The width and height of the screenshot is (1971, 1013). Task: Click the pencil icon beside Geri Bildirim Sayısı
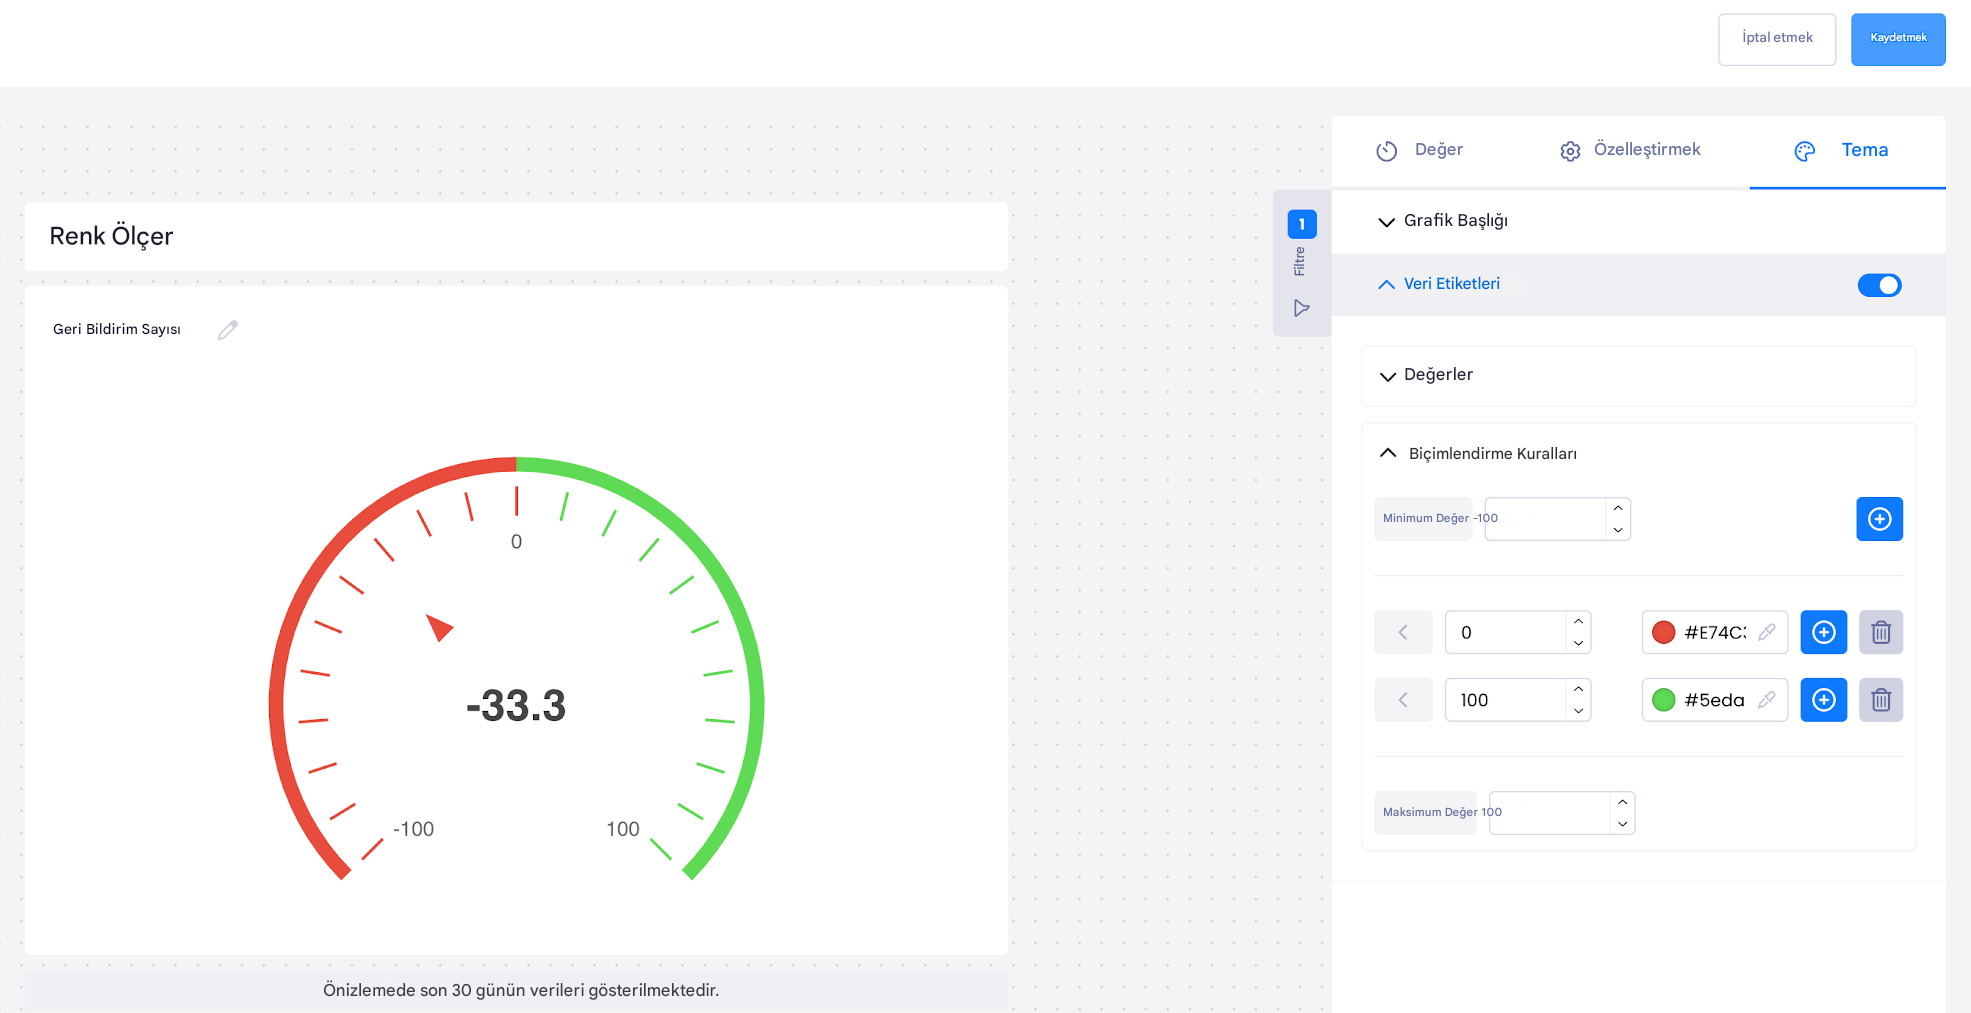(228, 330)
